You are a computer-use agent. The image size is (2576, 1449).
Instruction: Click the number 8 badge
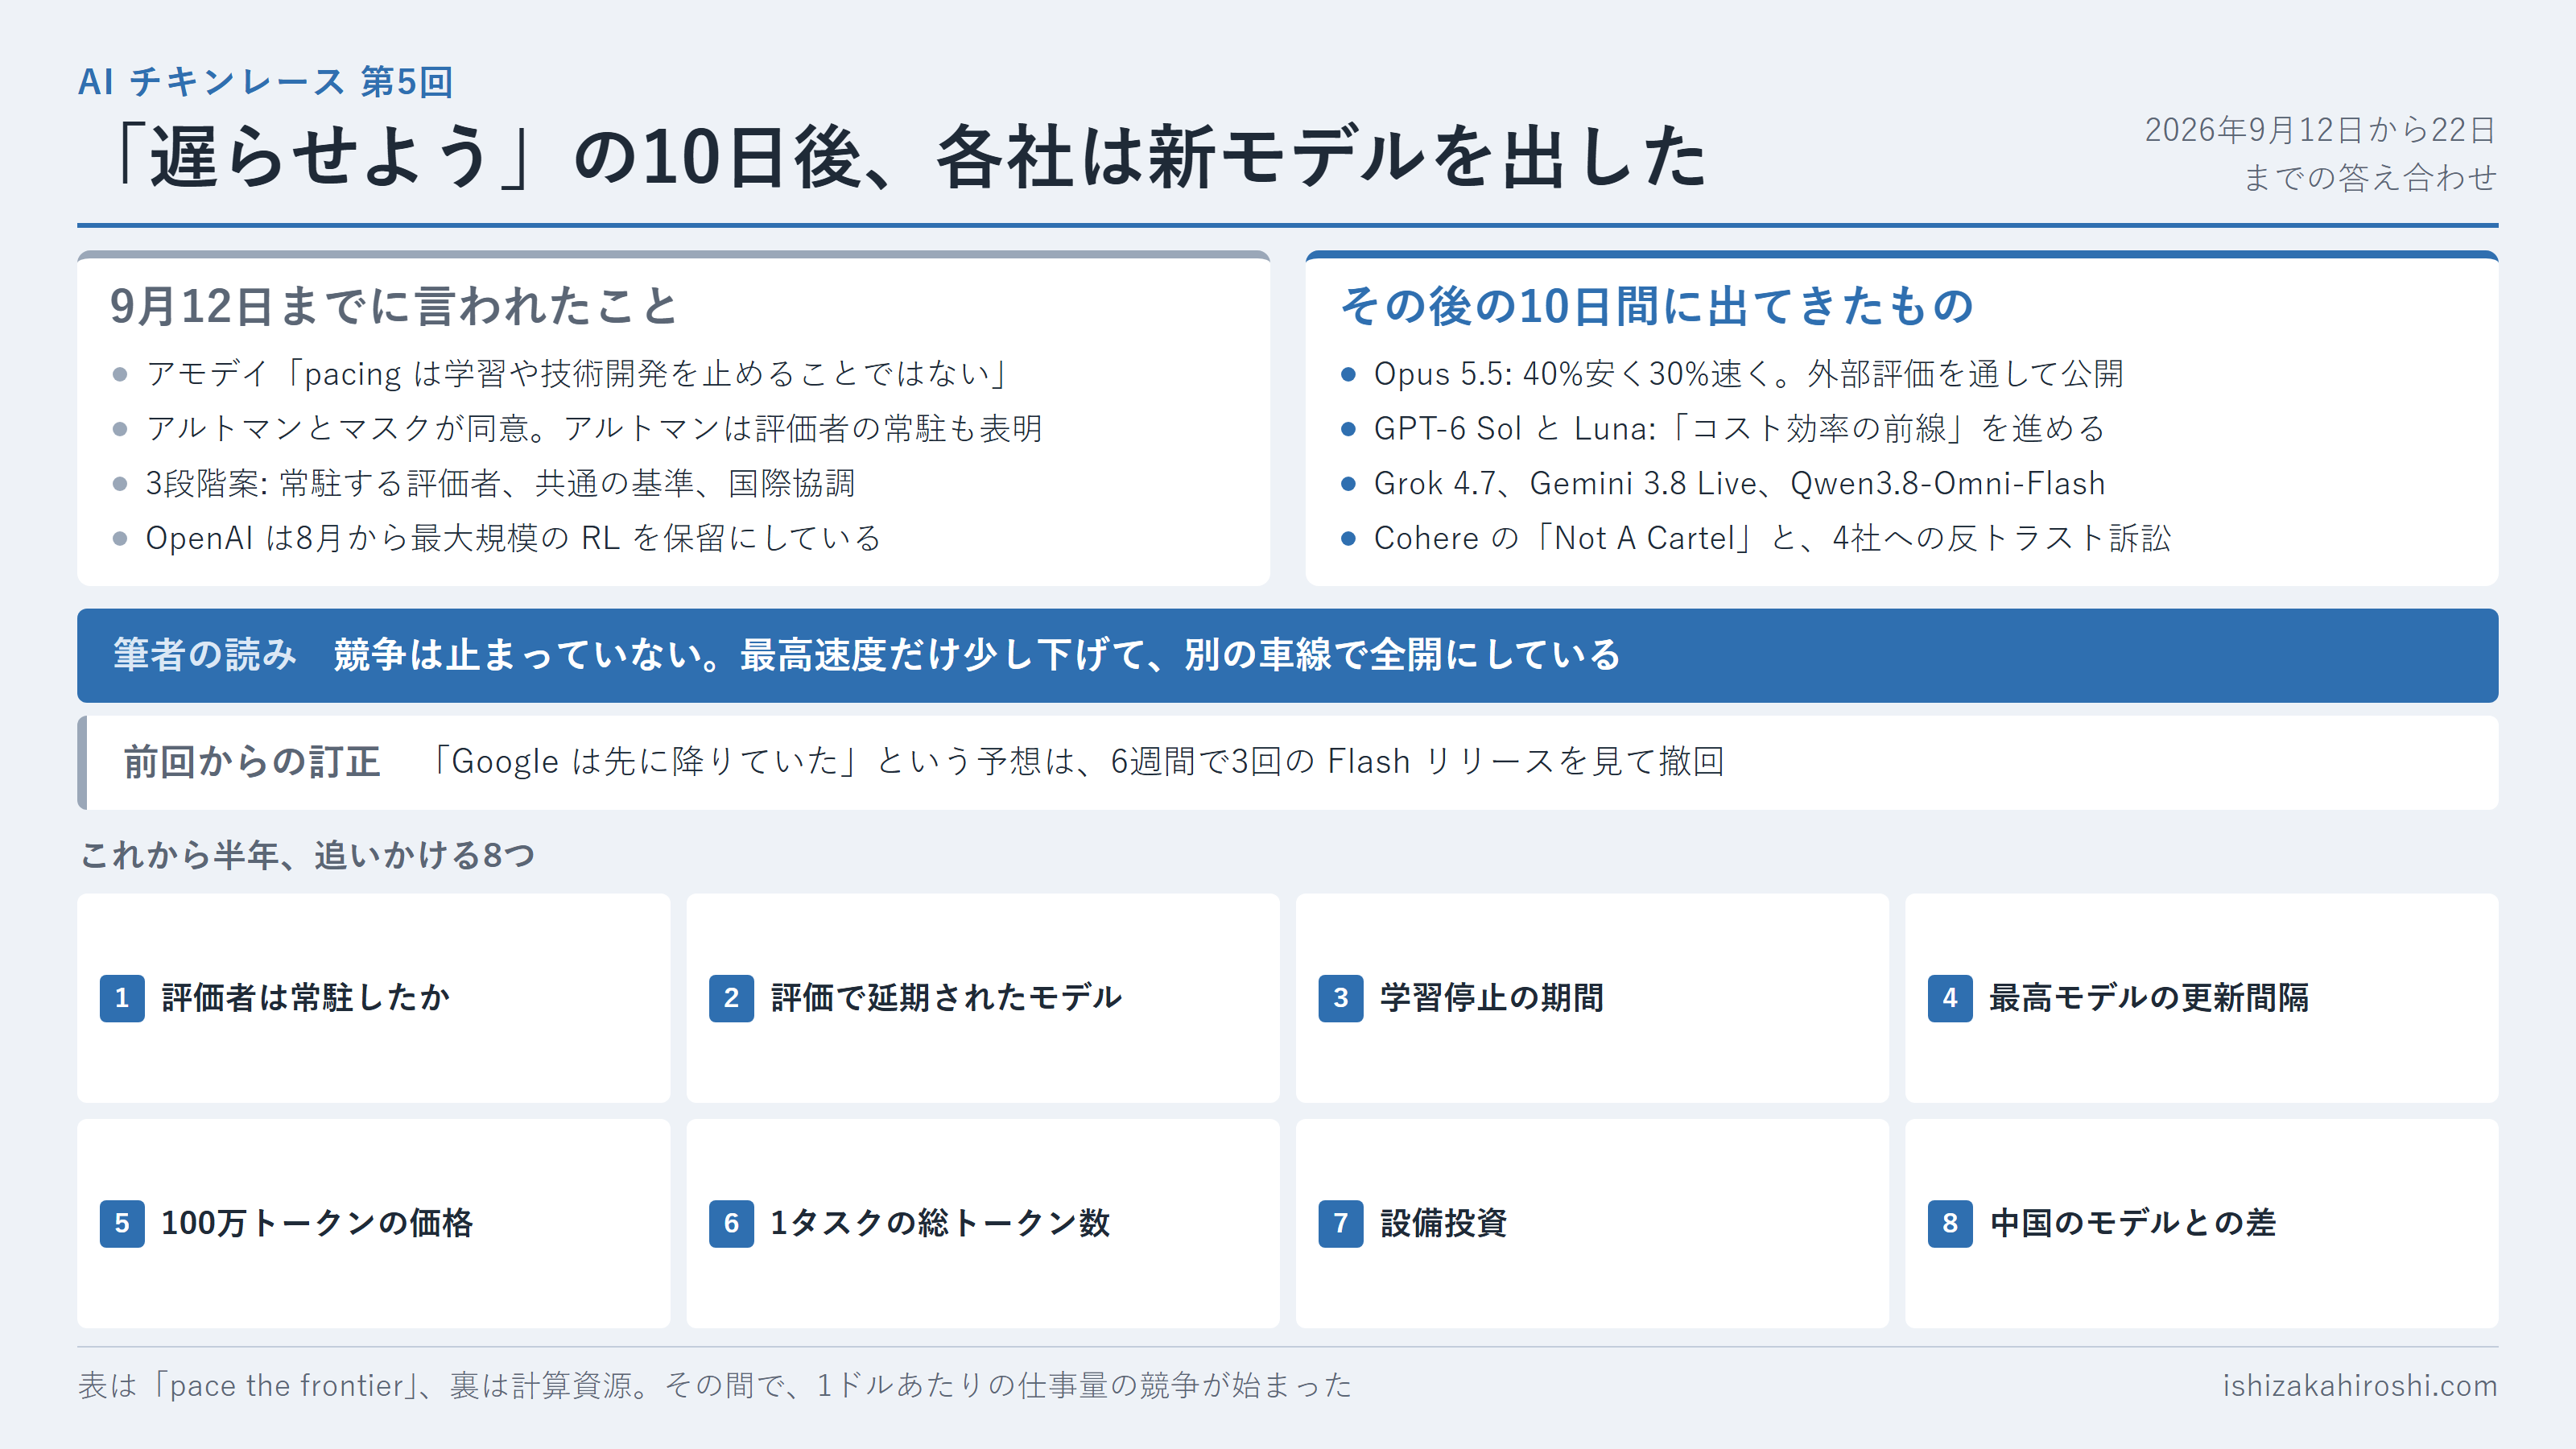click(x=1950, y=1223)
